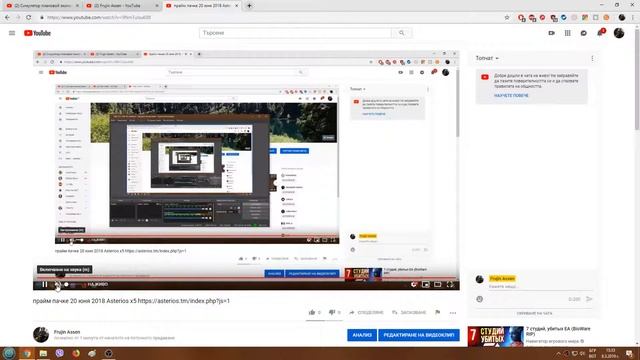Switch to the first browser tab

[x=42, y=6]
